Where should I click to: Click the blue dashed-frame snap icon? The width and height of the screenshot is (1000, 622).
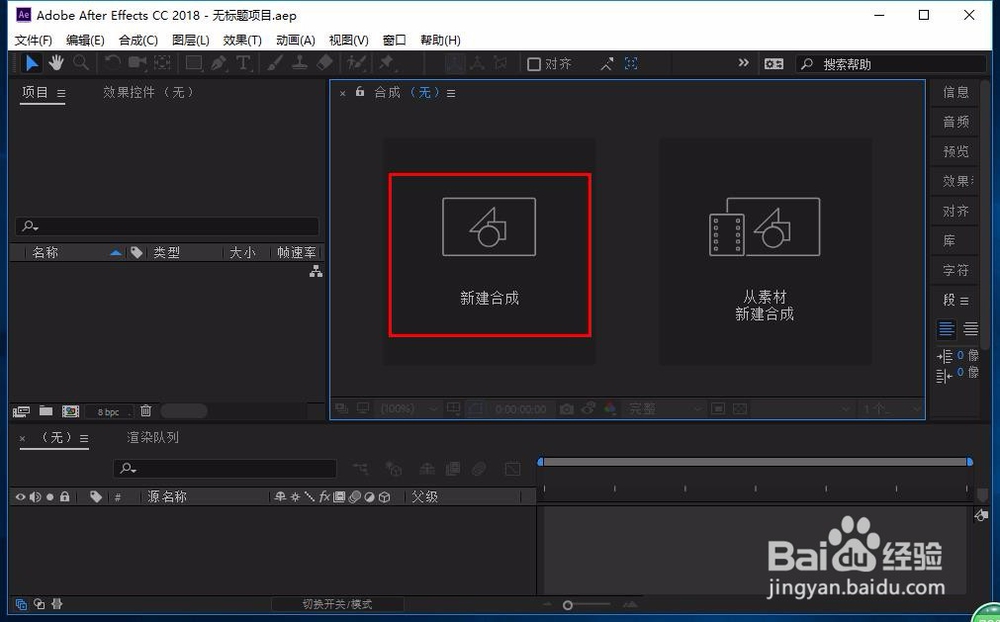click(631, 63)
